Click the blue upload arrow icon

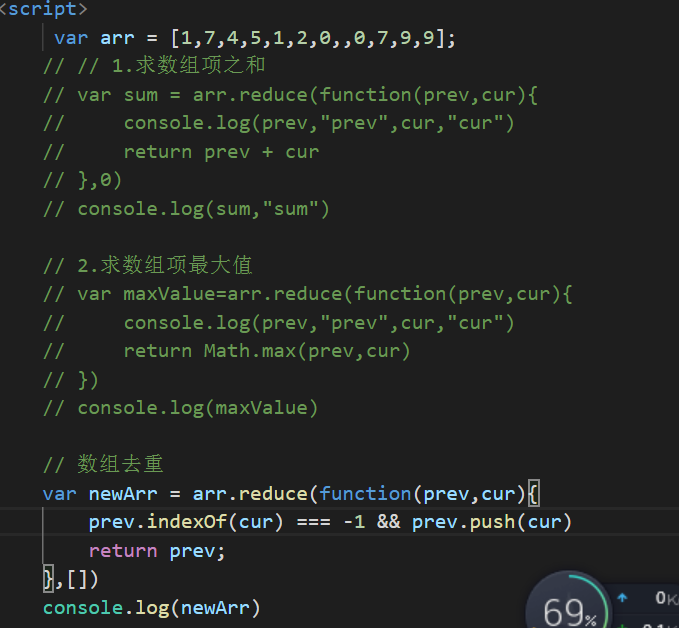[x=622, y=598]
